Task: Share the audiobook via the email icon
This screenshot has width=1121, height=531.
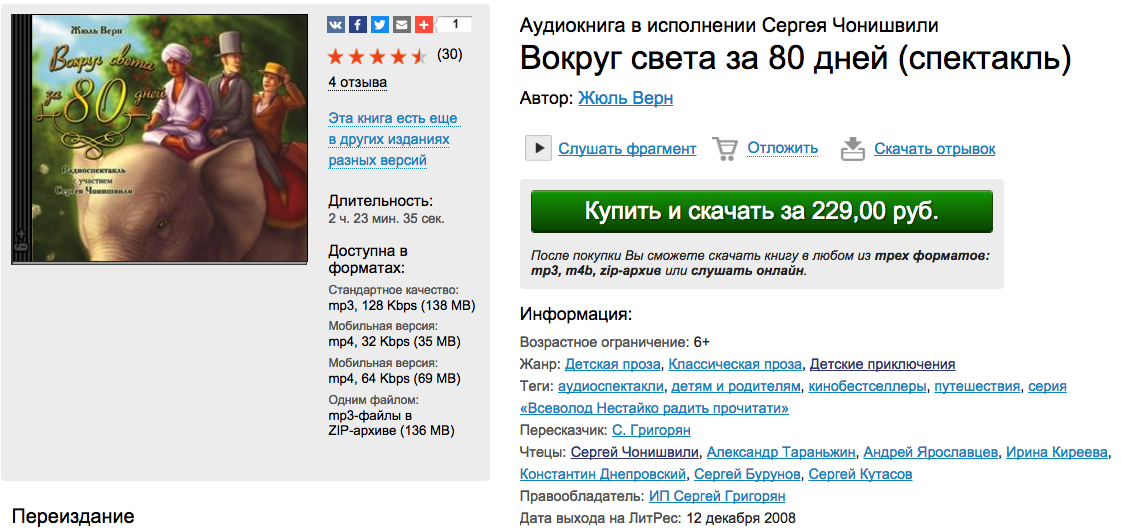Action: (402, 25)
